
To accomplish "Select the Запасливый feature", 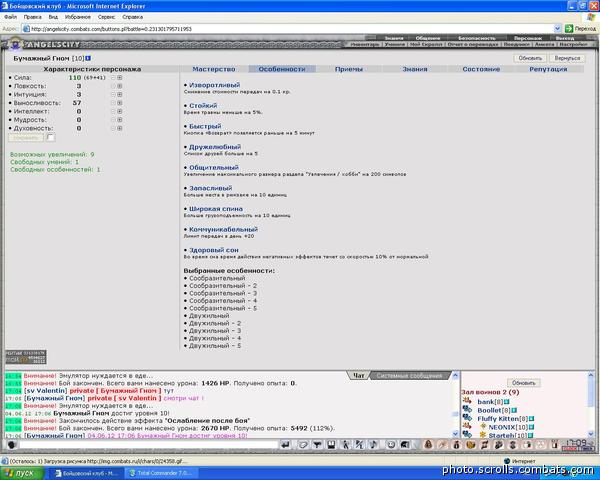I will click(x=210, y=188).
